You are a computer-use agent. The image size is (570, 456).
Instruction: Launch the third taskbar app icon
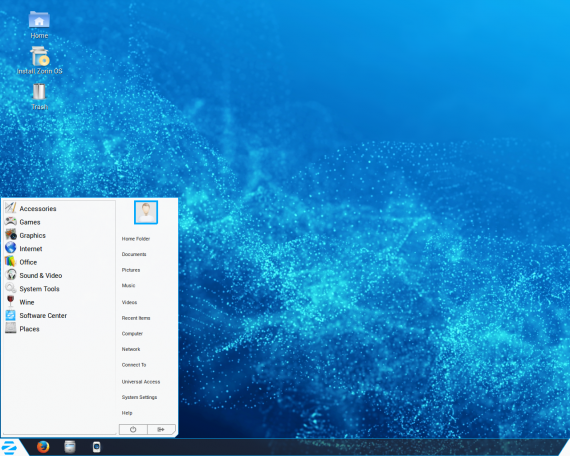(96, 447)
